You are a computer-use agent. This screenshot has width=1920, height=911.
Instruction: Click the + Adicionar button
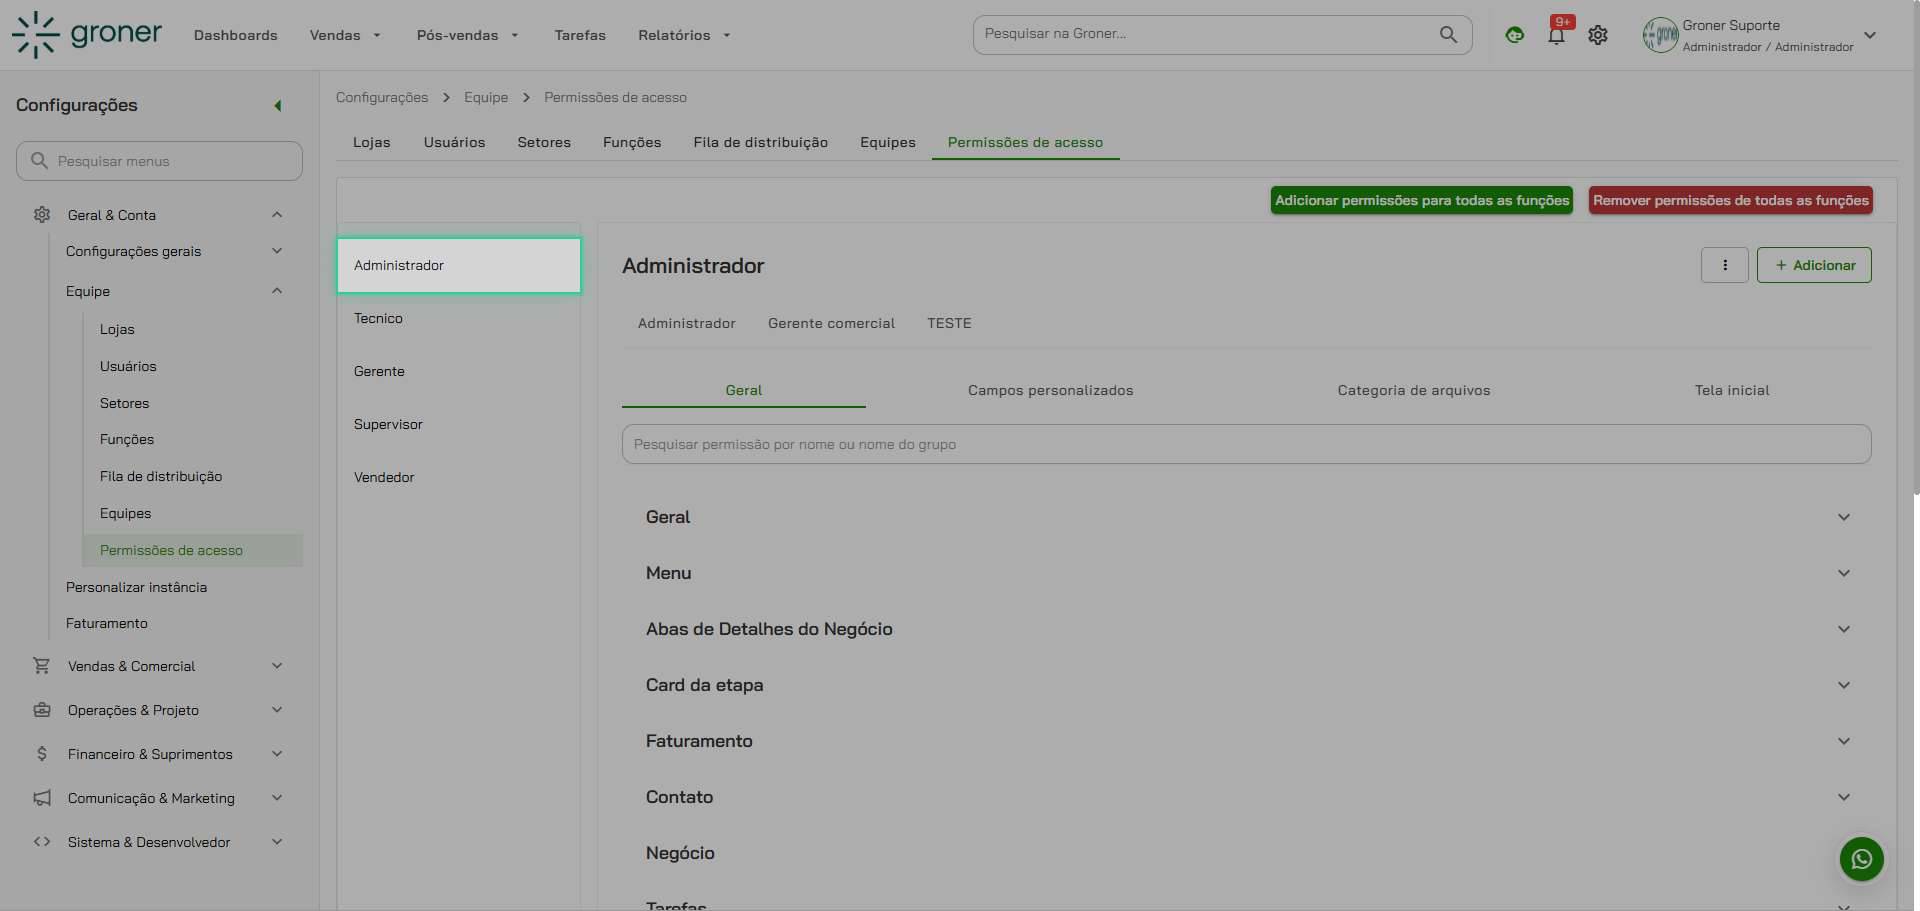pos(1814,265)
